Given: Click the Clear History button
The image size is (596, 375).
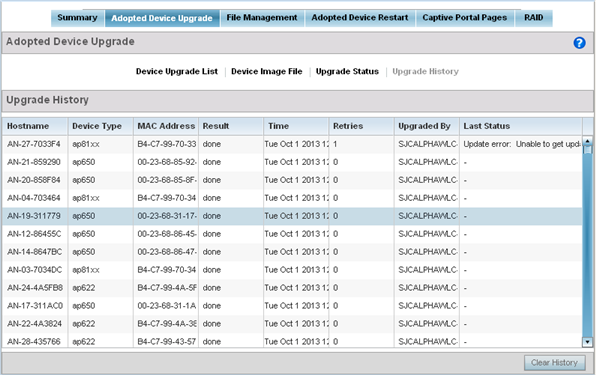Looking at the screenshot, I should point(554,362).
